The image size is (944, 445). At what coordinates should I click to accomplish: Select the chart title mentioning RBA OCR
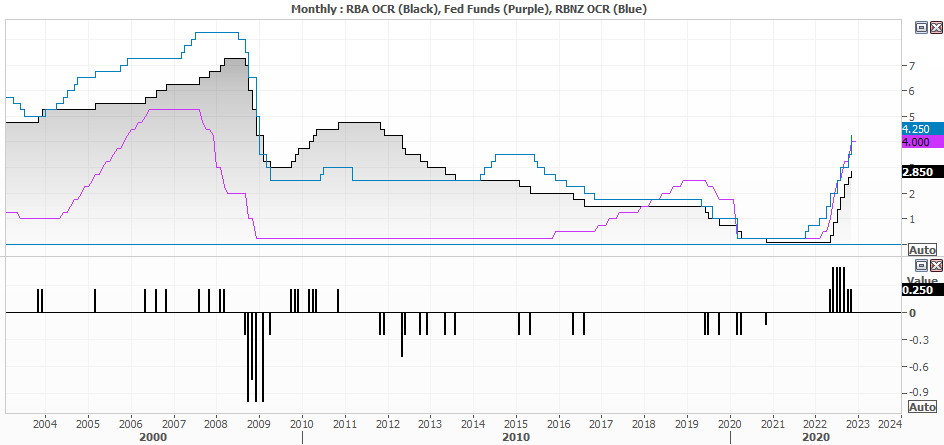[471, 8]
